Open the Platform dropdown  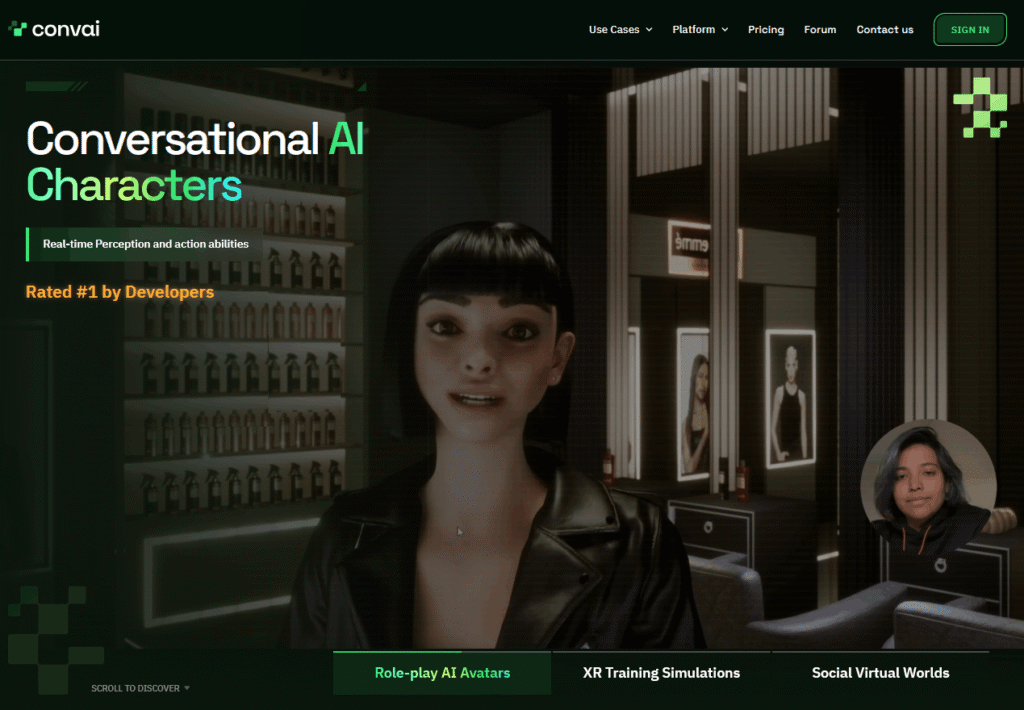pyautogui.click(x=693, y=30)
